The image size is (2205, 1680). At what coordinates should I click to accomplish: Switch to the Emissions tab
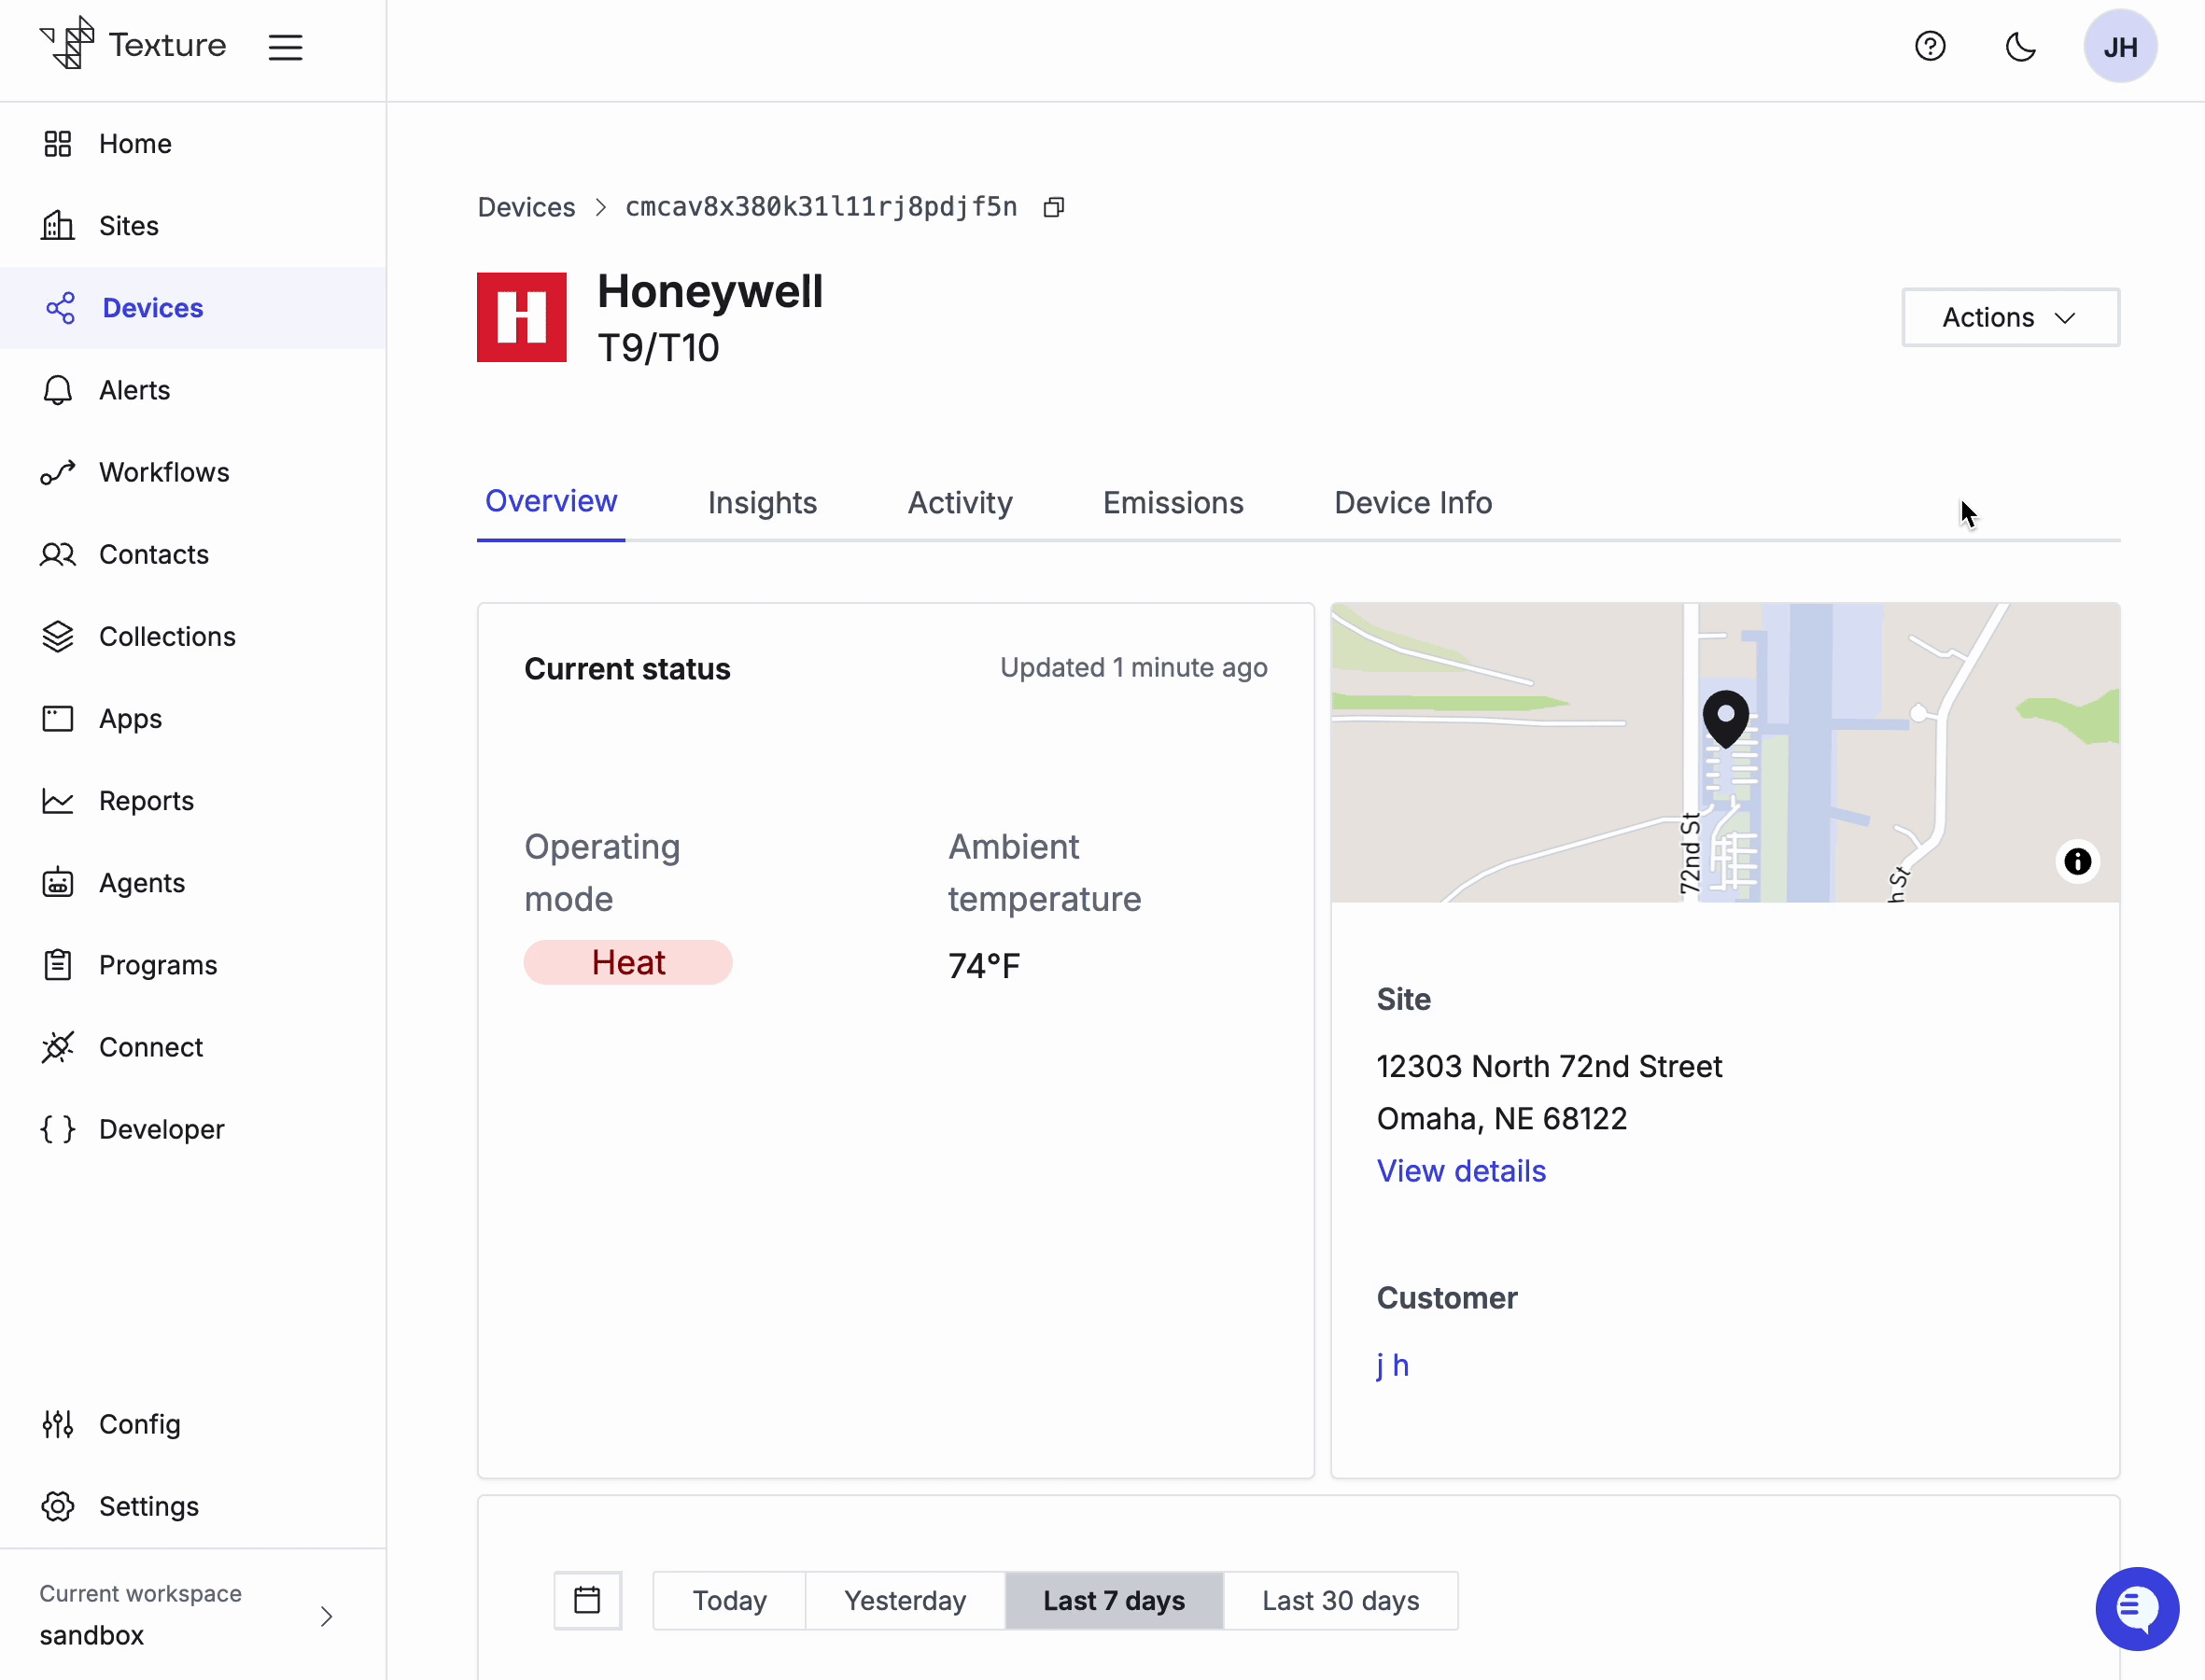[1173, 503]
